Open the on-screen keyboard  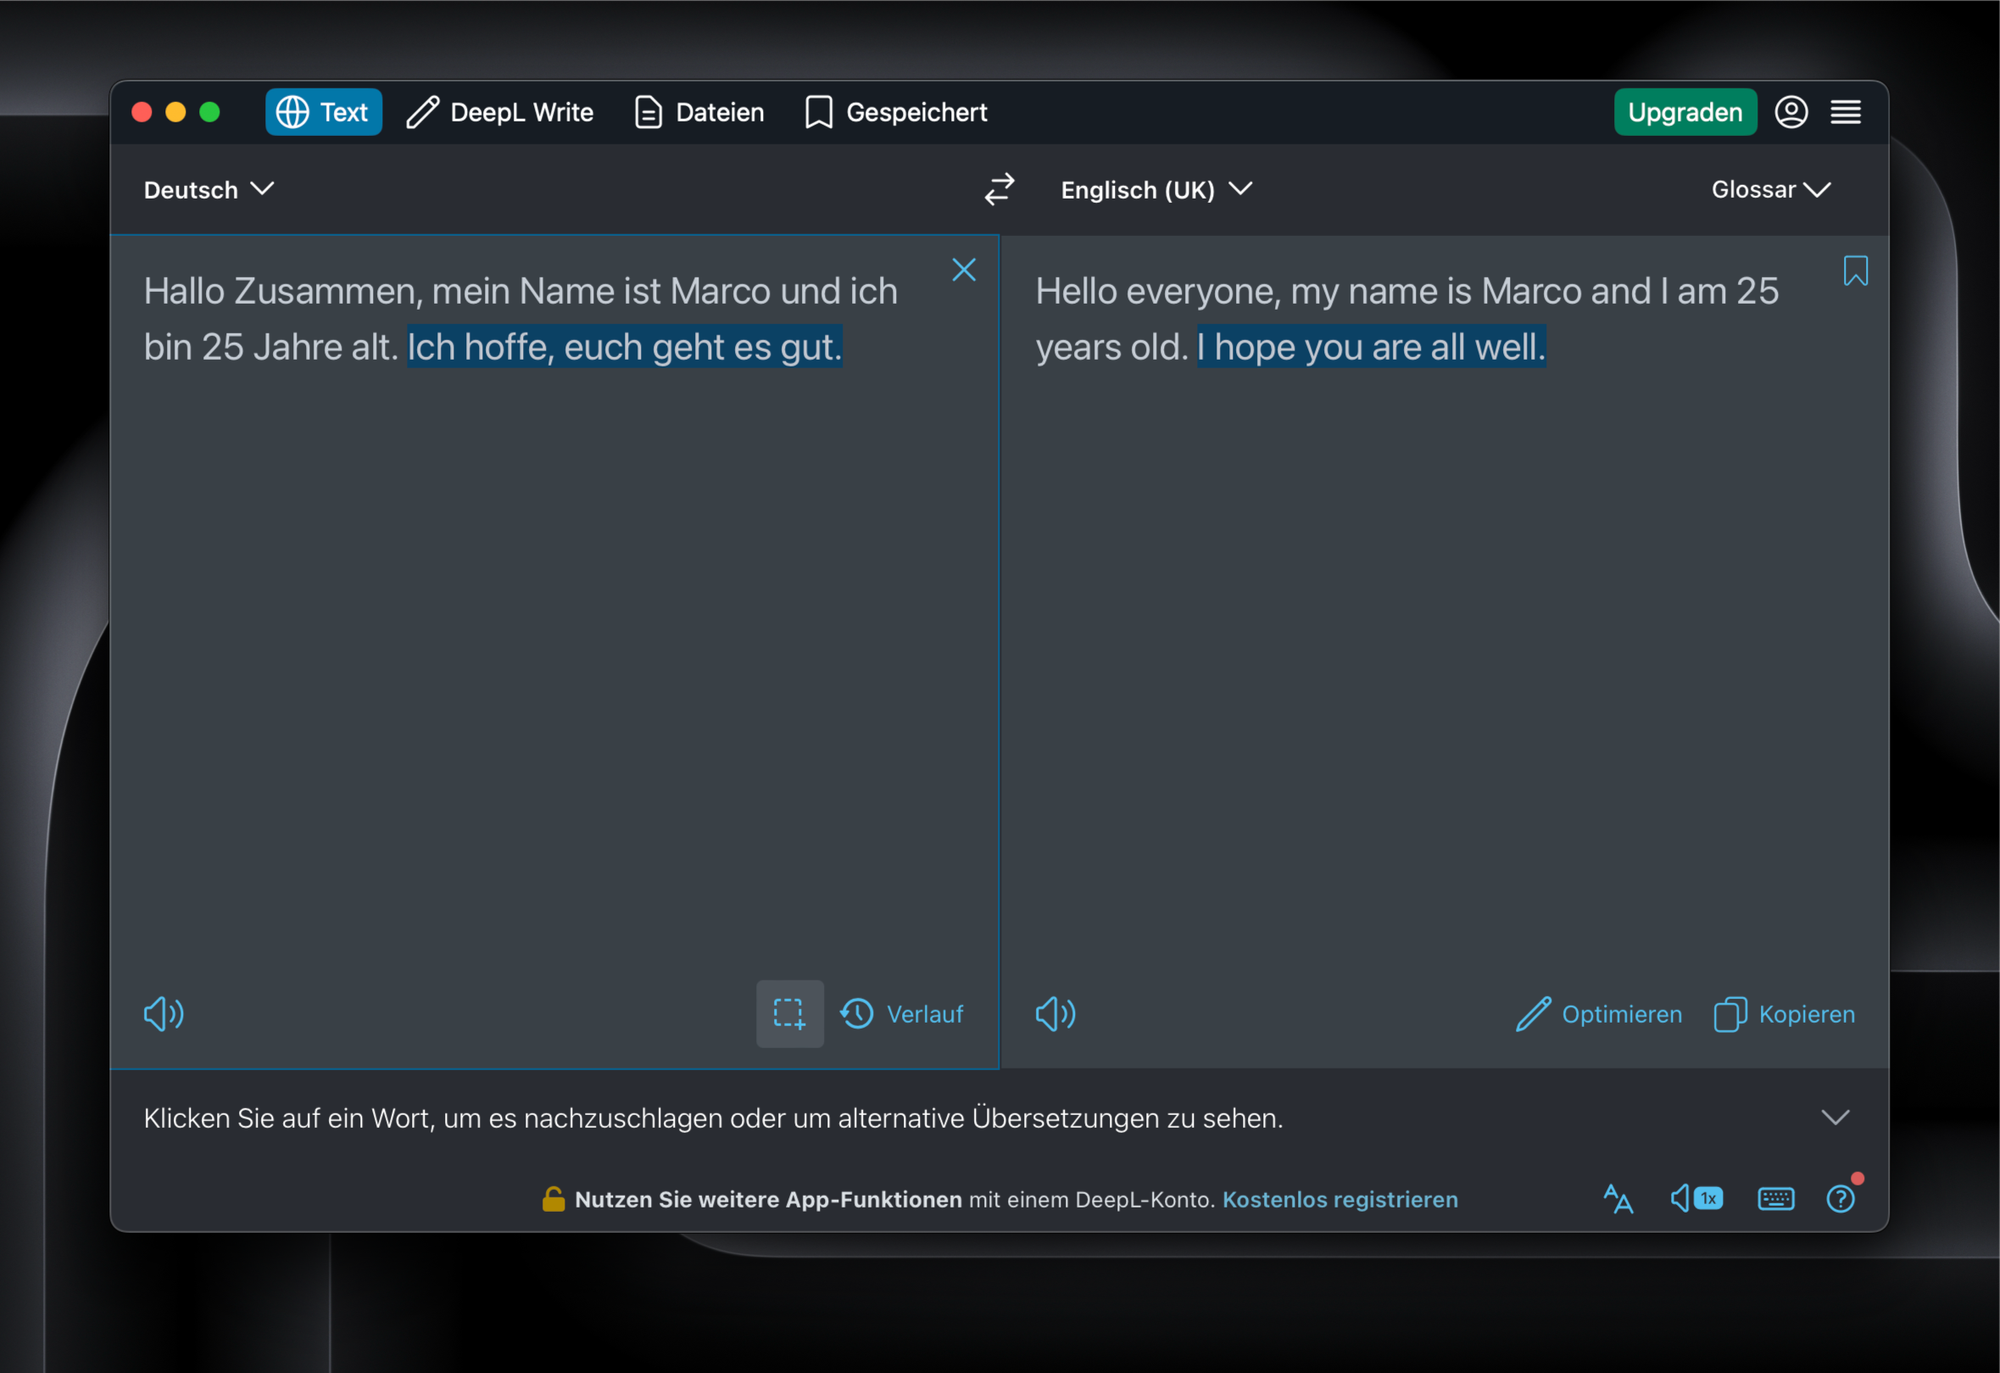tap(1776, 1198)
